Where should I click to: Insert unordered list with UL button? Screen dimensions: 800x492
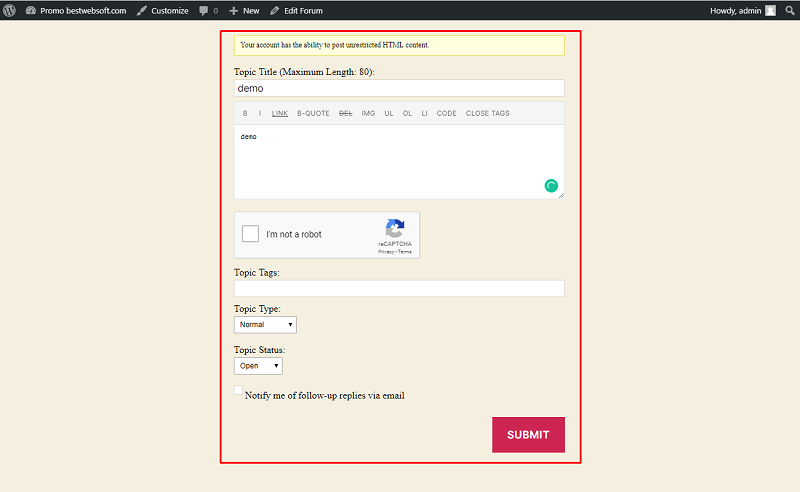[x=389, y=113]
